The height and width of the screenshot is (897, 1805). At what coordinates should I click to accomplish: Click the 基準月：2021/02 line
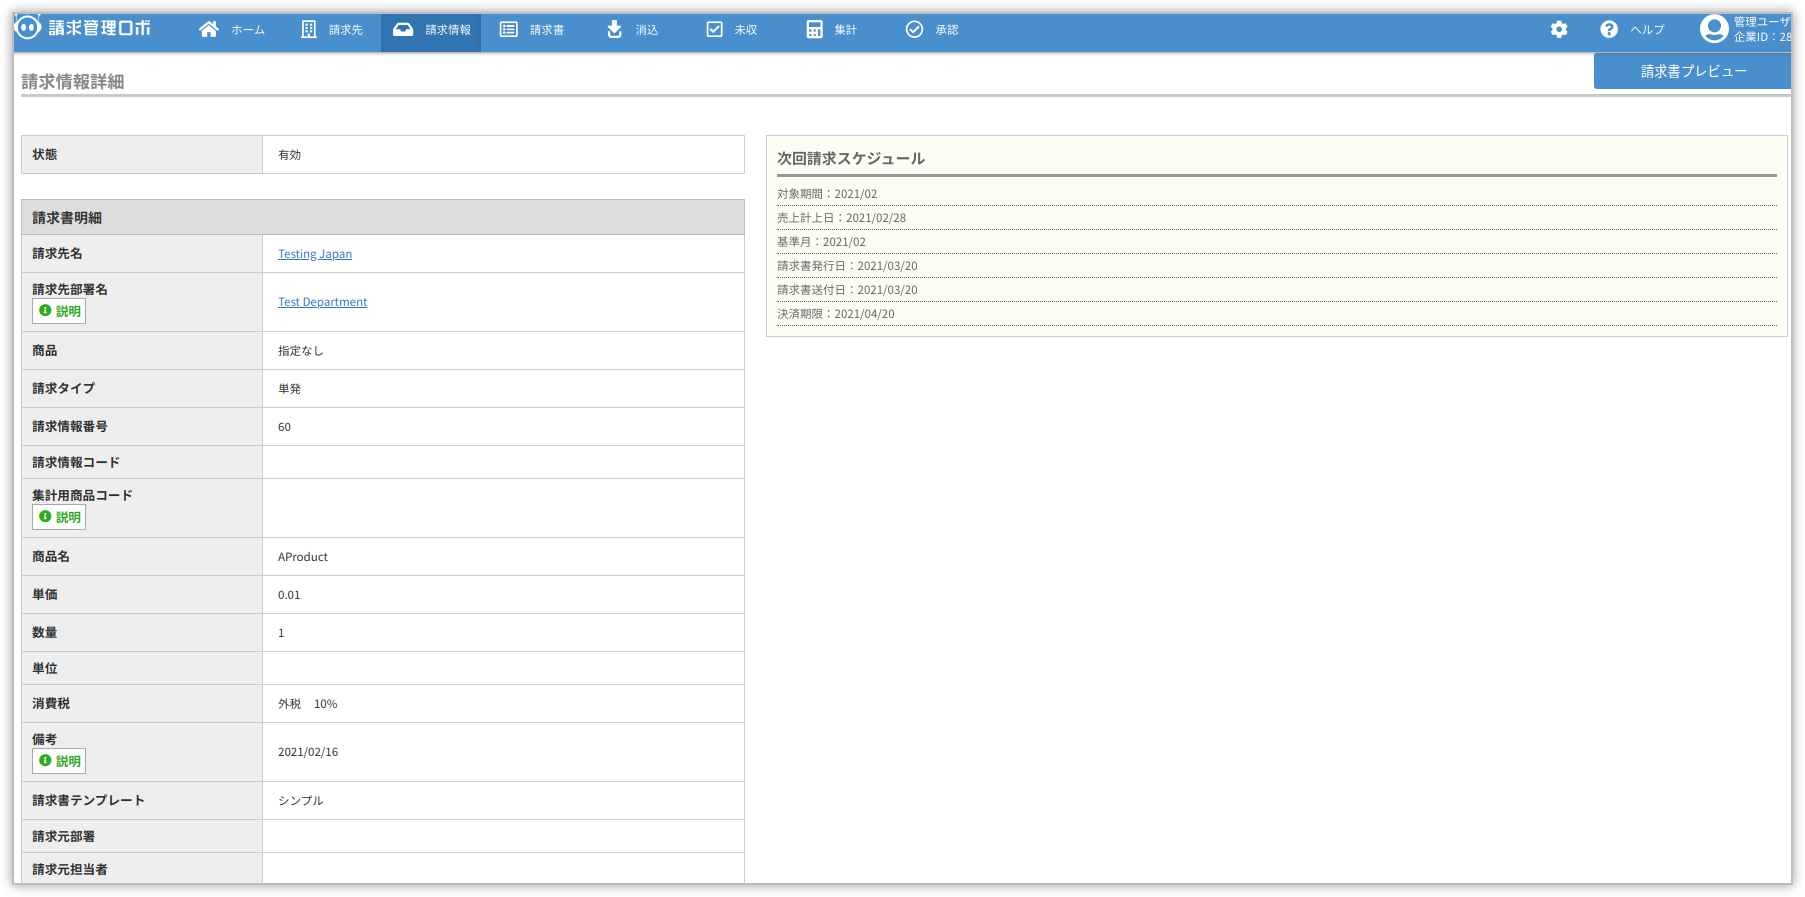pos(822,242)
